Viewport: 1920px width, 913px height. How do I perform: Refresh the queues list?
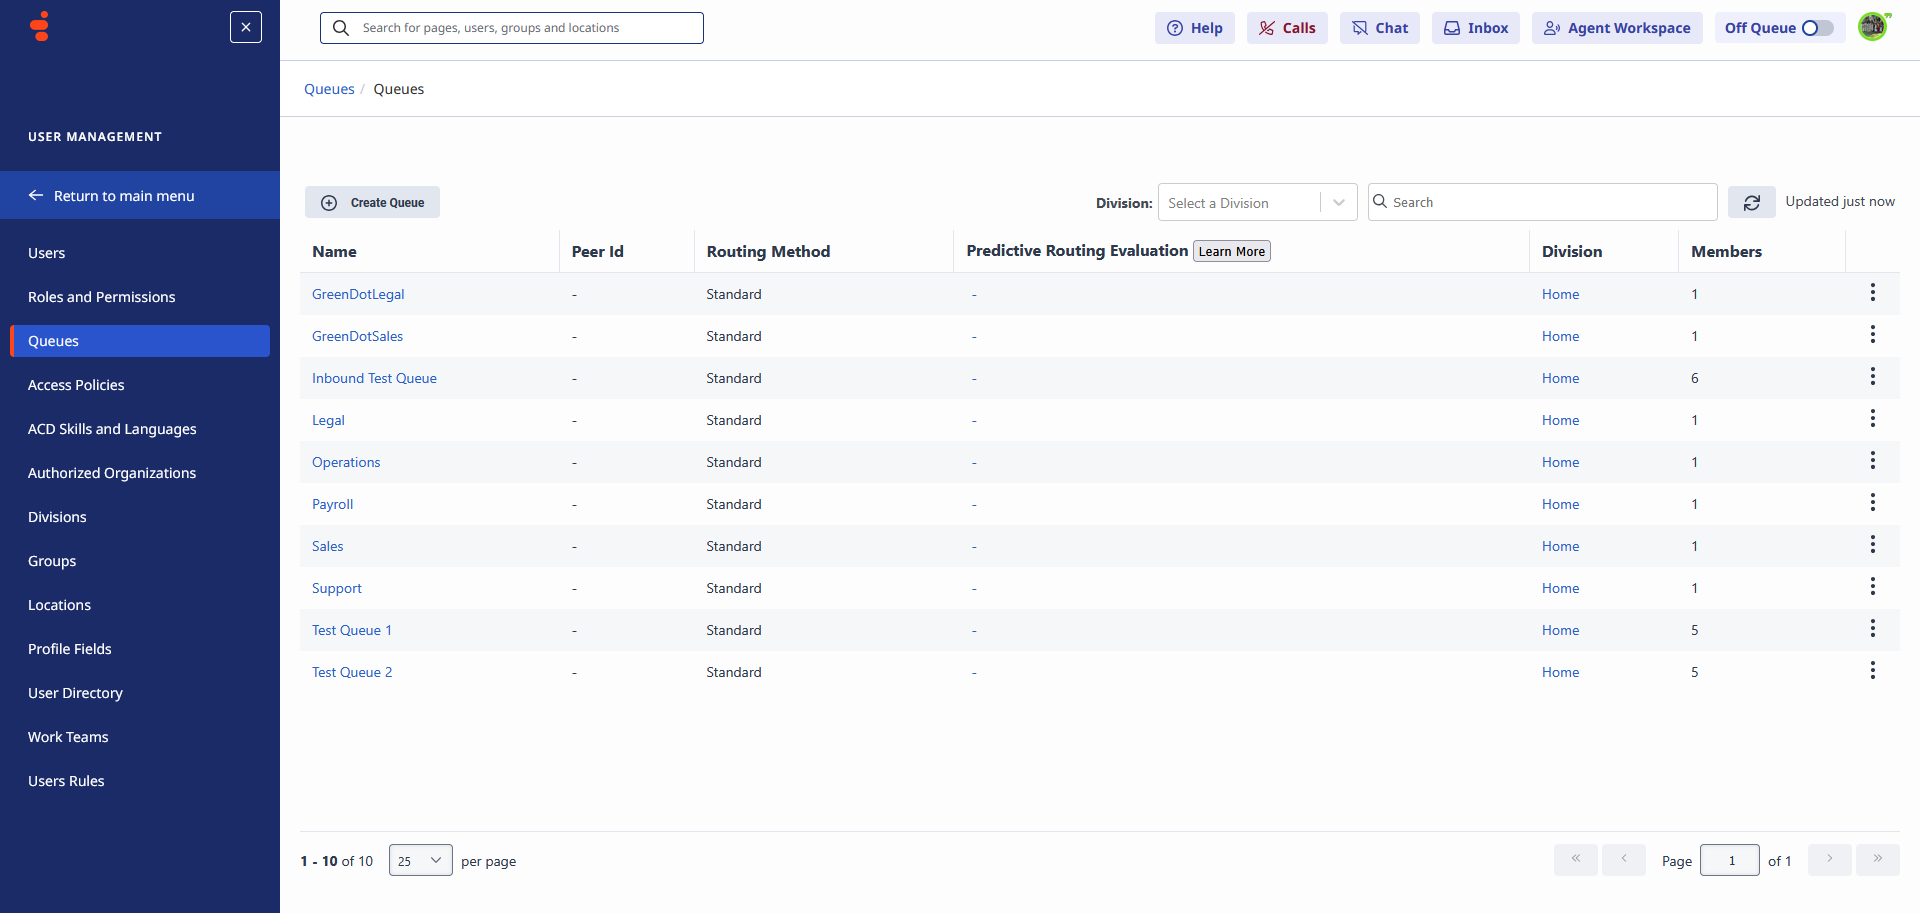click(1752, 202)
